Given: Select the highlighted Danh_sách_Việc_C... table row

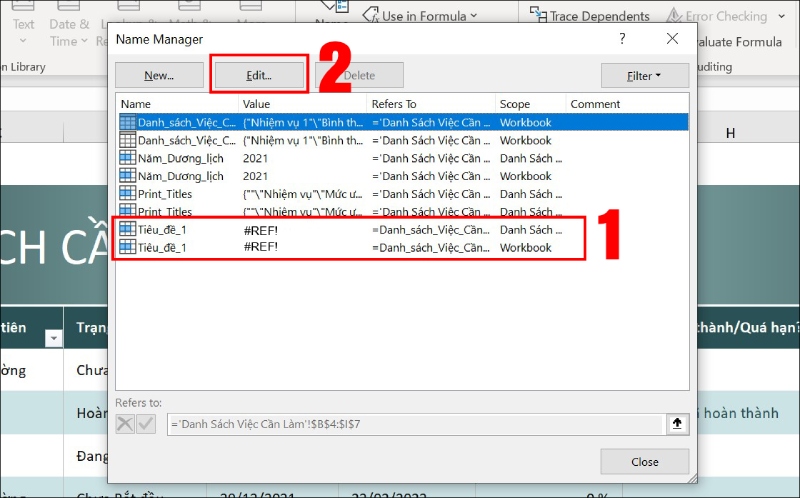Looking at the screenshot, I should [403, 122].
